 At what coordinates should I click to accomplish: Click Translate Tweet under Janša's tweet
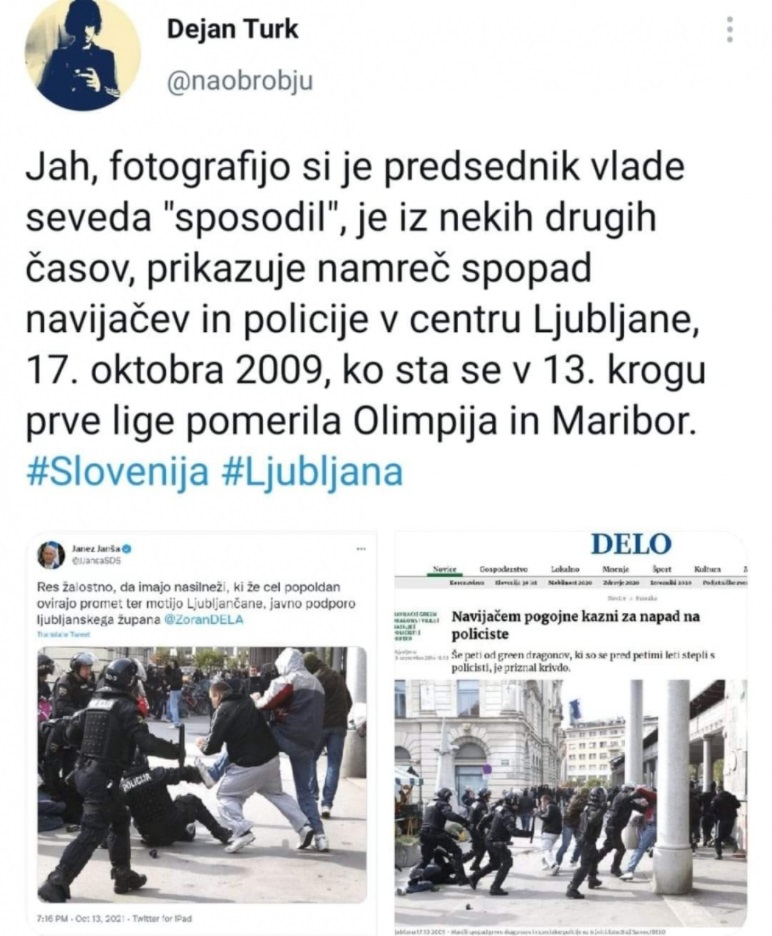63,635
